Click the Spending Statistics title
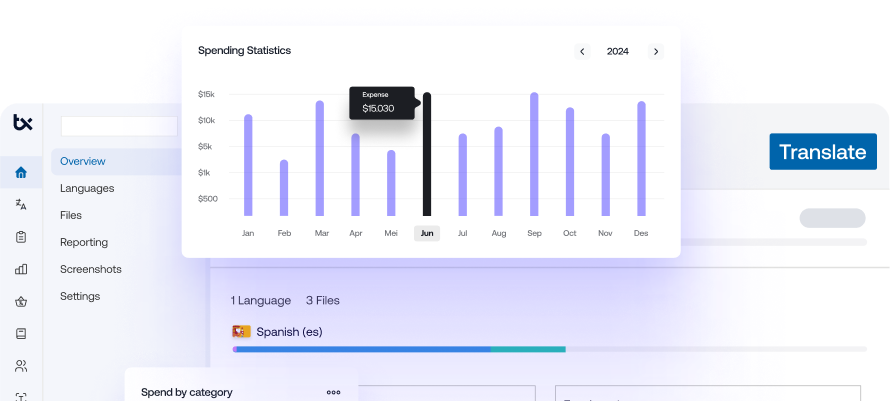Screen dimensions: 890x401 pyautogui.click(x=245, y=51)
